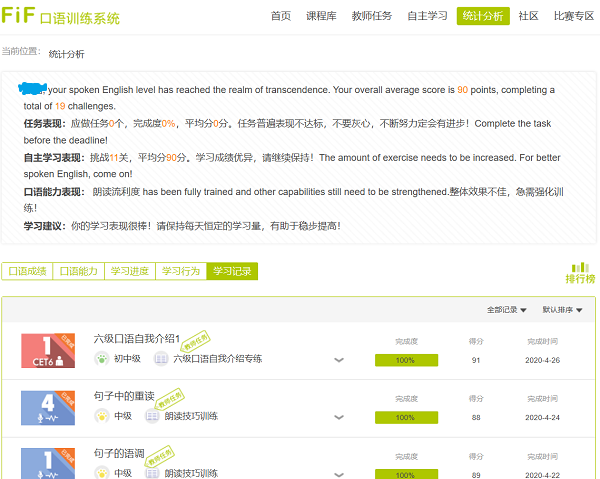Image resolution: width=600 pixels, height=479 pixels.
Task: Click the course book icon beside 六级口语自我介绍专练
Action: pyautogui.click(x=161, y=359)
